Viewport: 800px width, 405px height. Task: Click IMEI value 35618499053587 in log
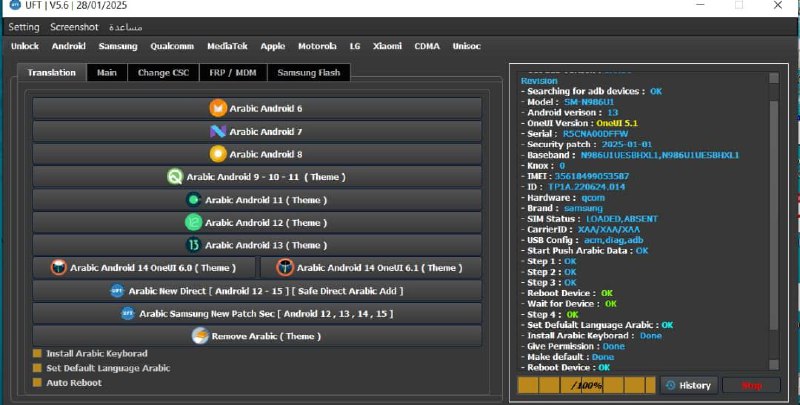pyautogui.click(x=592, y=176)
